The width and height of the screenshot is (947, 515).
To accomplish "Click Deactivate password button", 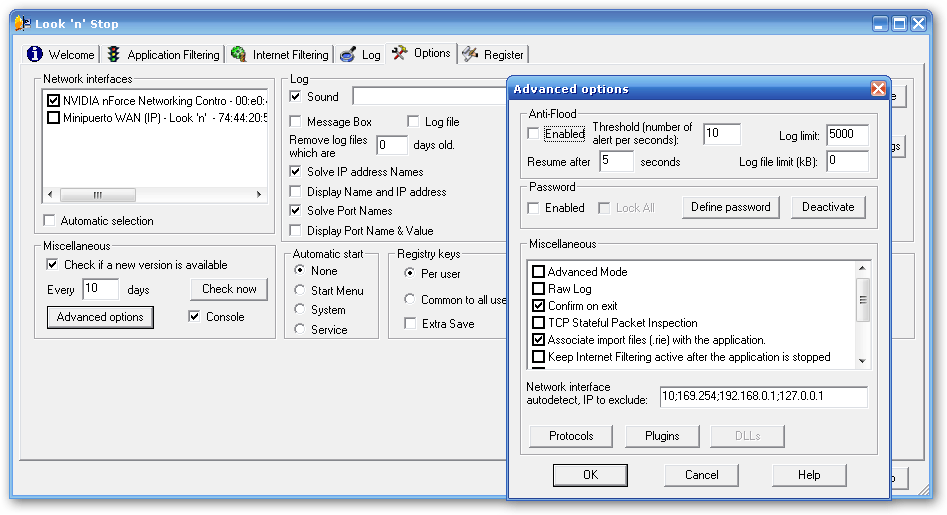I will click(x=828, y=207).
